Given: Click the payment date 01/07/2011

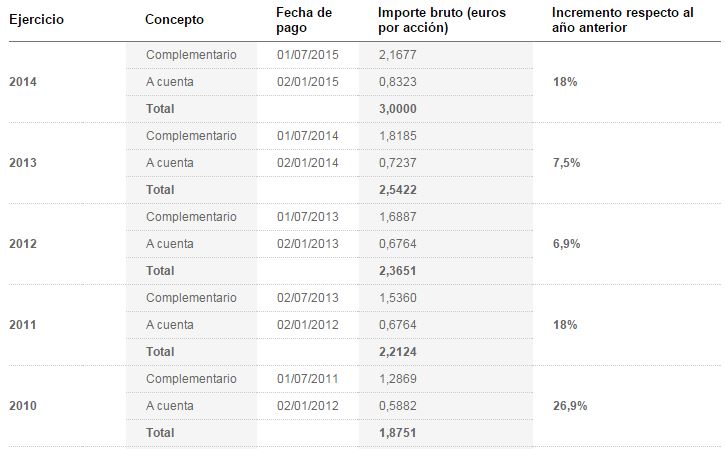Looking at the screenshot, I should (308, 379).
